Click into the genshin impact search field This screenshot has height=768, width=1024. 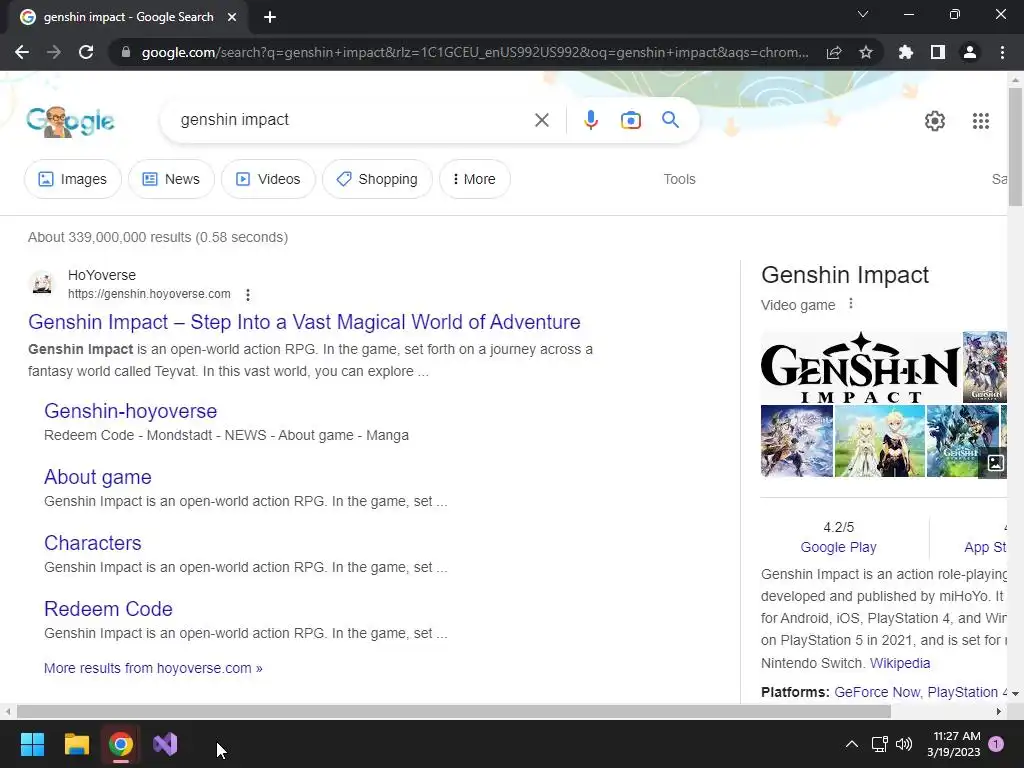353,120
